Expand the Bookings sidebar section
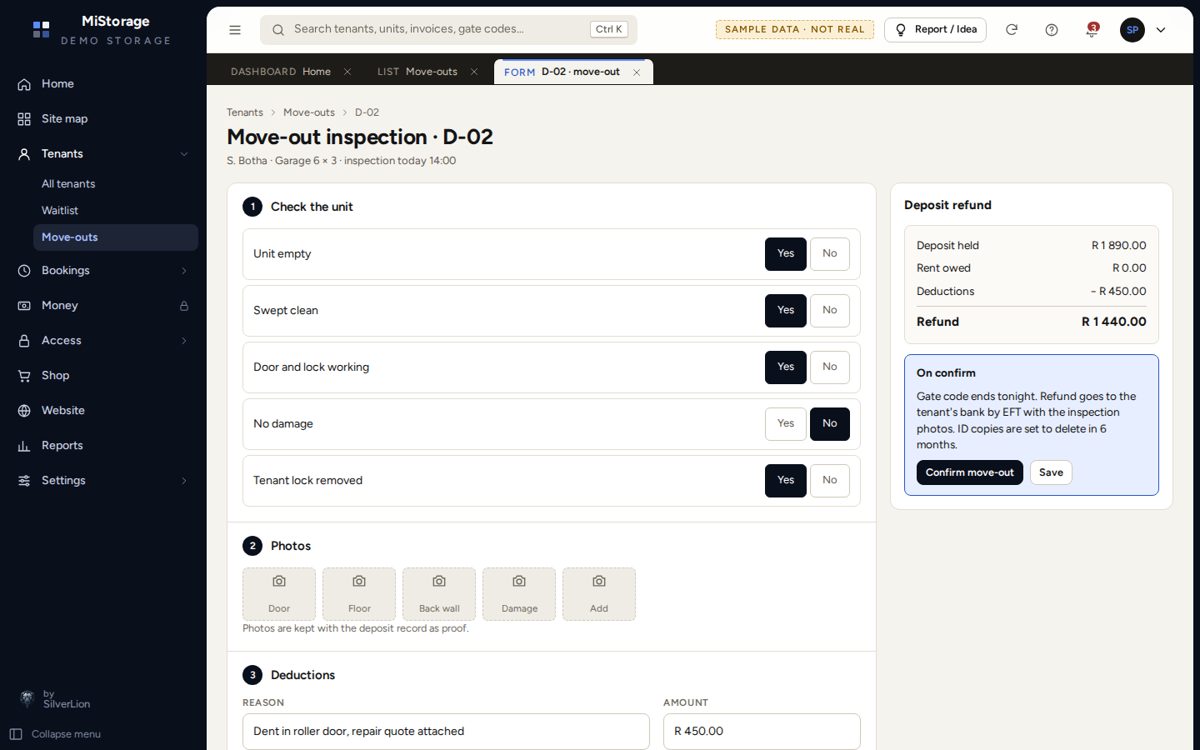 coord(184,271)
